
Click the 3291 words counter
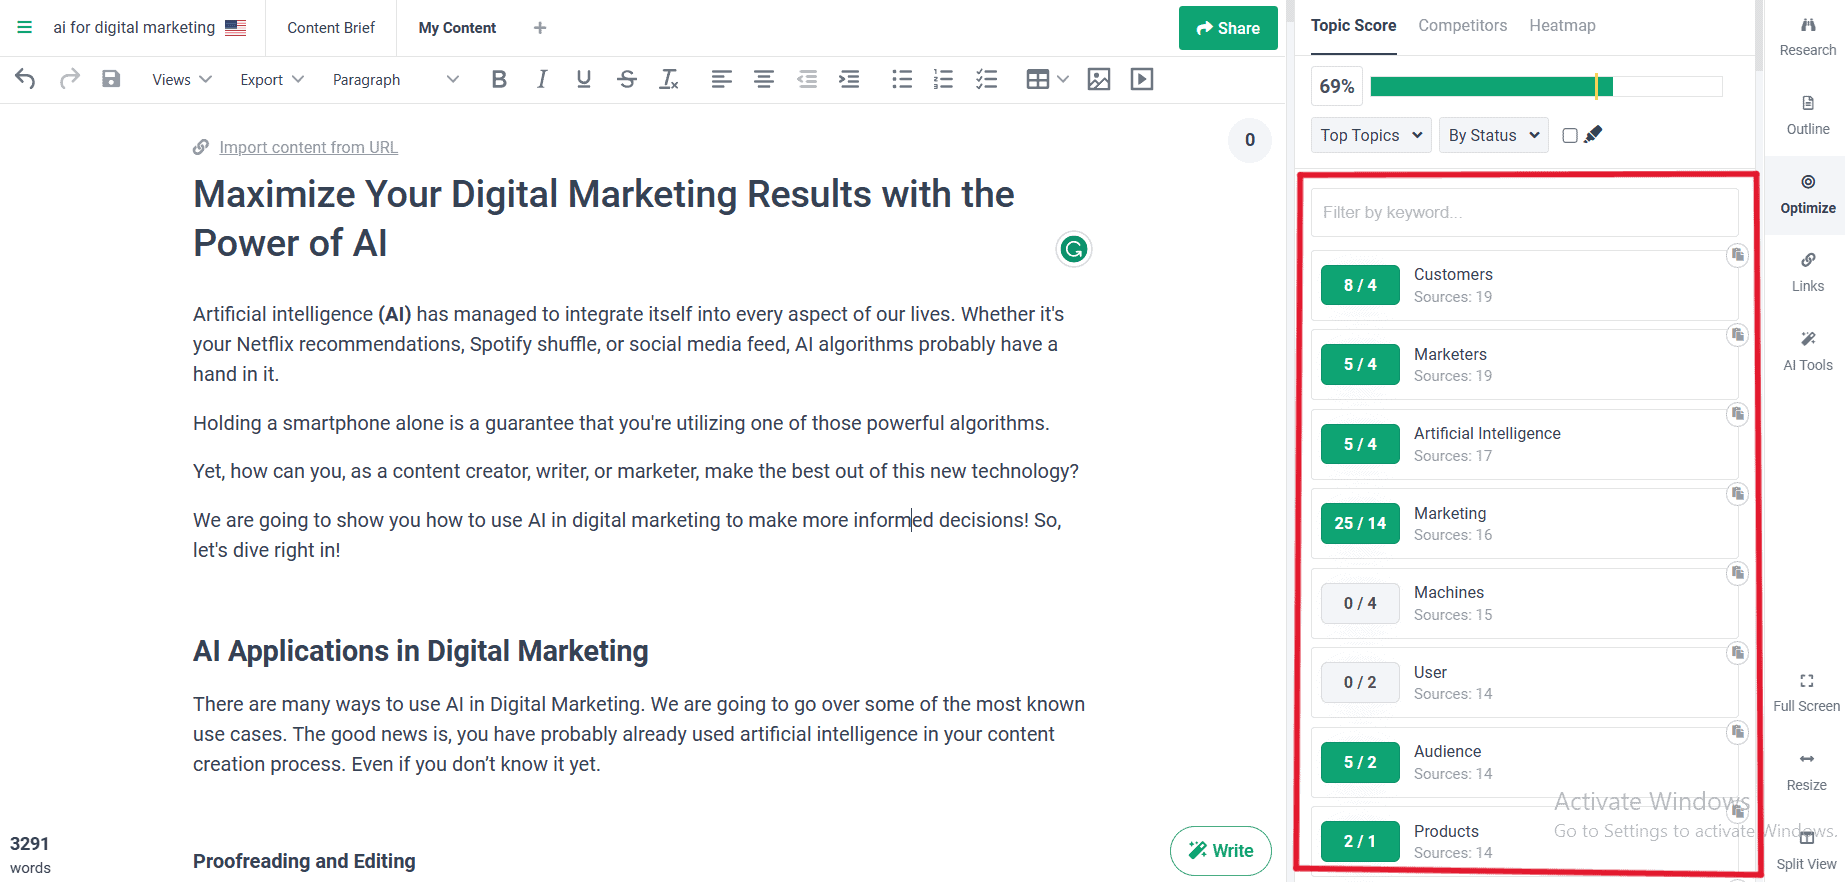[30, 855]
